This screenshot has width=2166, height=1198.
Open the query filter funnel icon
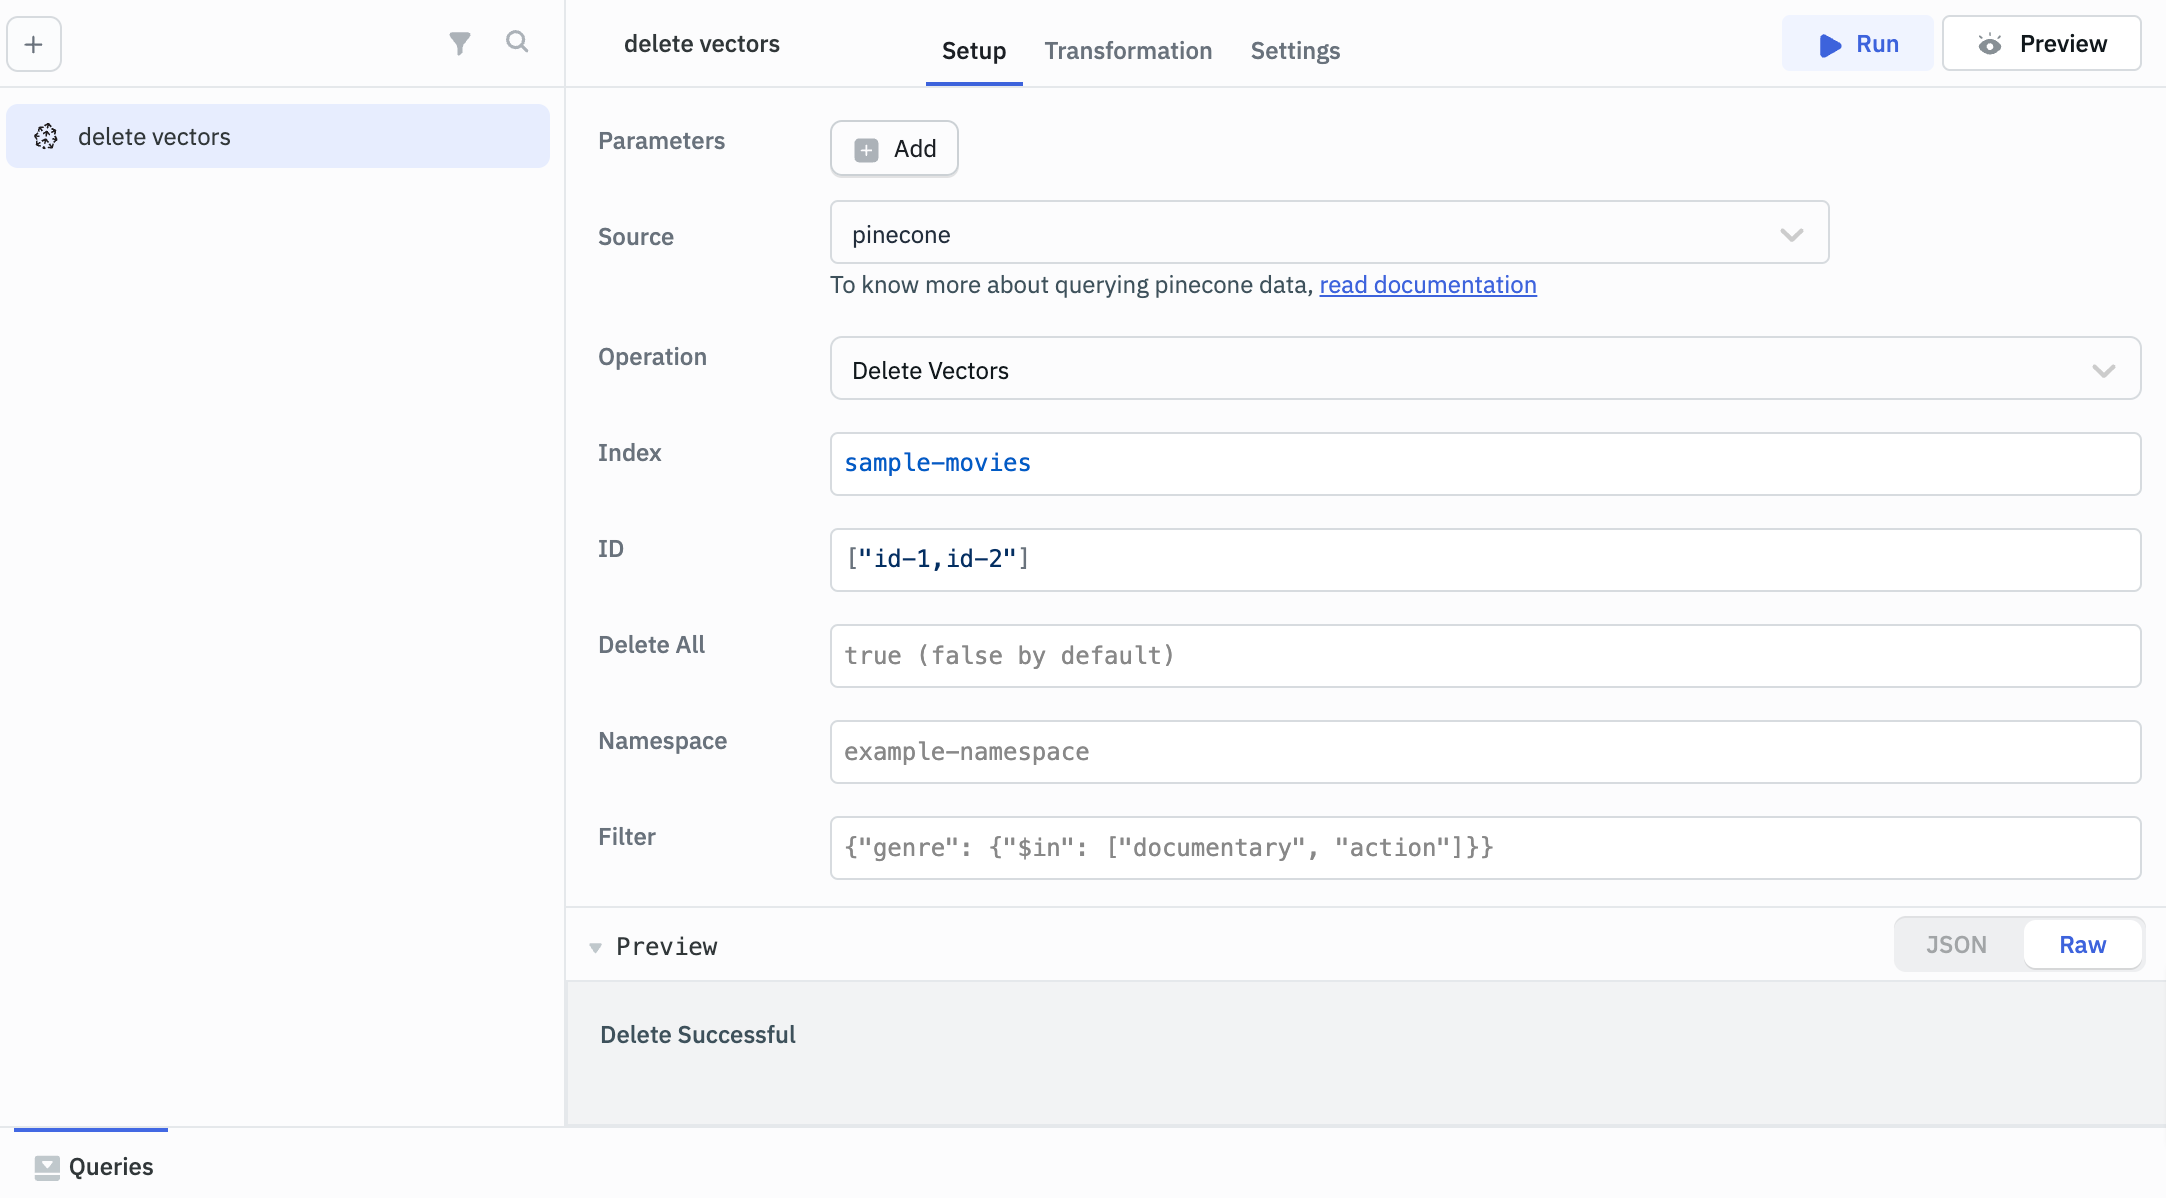coord(459,43)
